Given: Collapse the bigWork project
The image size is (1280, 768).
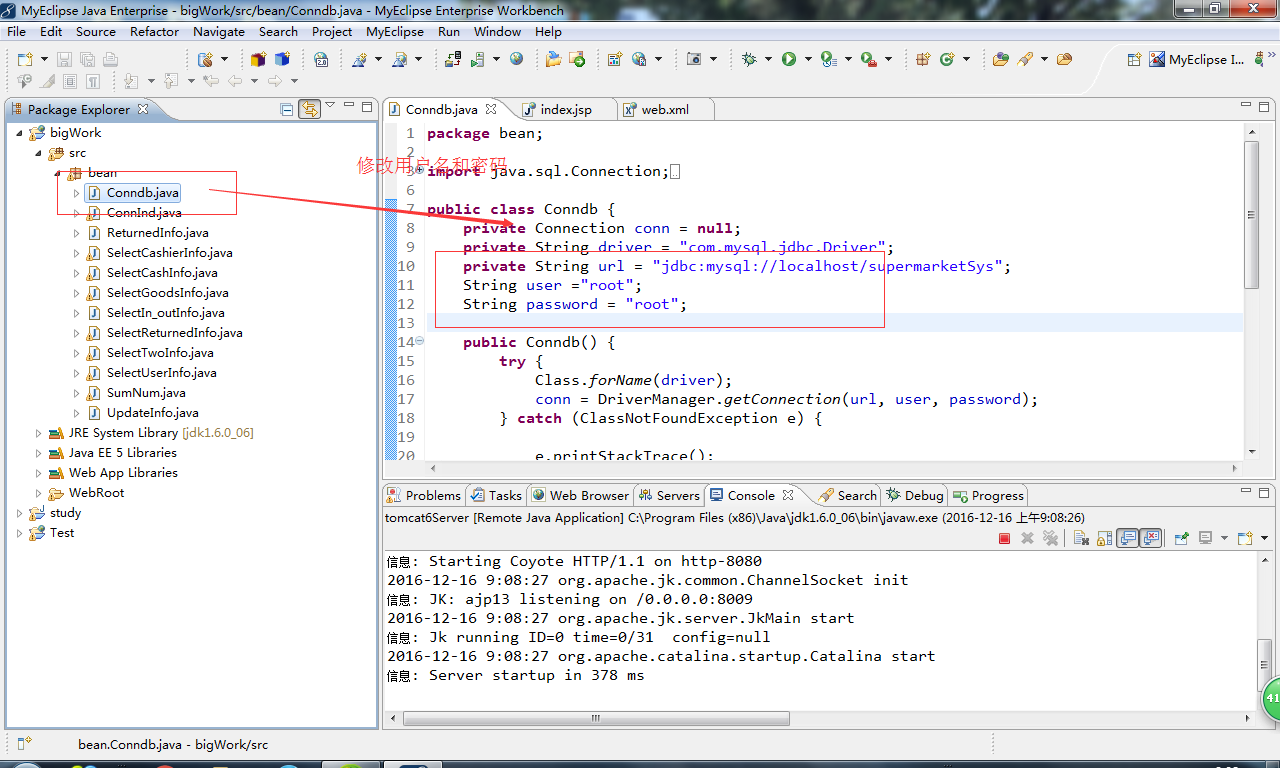Looking at the screenshot, I should (x=20, y=133).
